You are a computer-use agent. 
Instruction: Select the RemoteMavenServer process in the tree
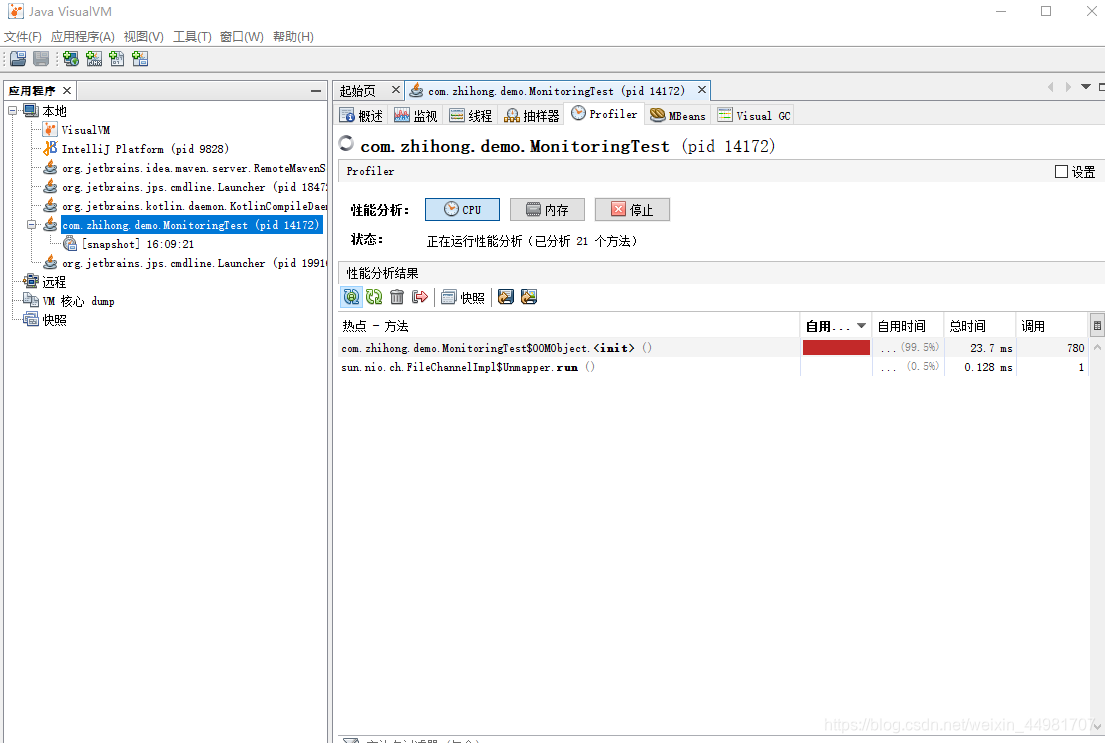point(193,168)
